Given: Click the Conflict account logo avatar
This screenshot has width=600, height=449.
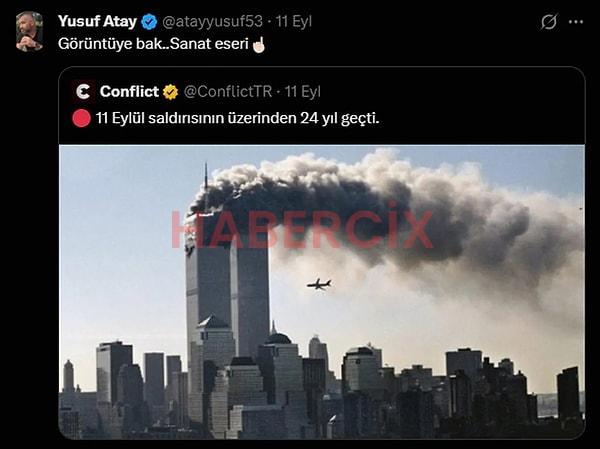Looking at the screenshot, I should click(x=83, y=92).
